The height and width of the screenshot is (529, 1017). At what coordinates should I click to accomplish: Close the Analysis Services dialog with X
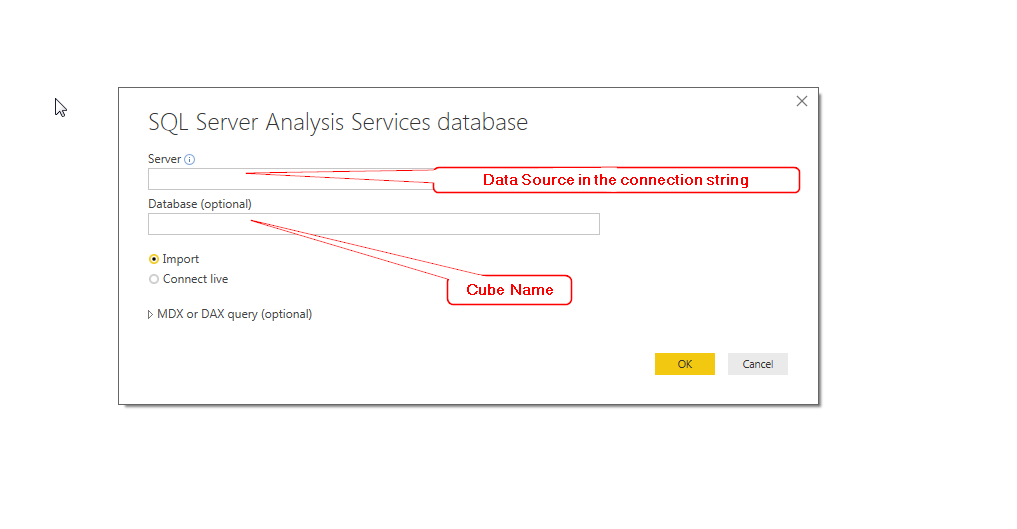click(802, 101)
